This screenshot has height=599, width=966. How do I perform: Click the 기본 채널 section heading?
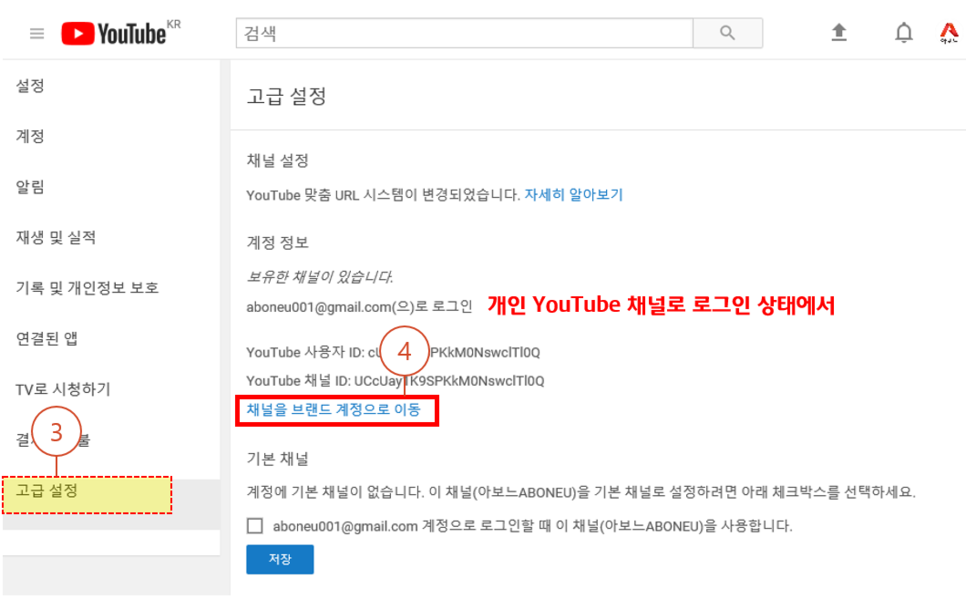(277, 459)
